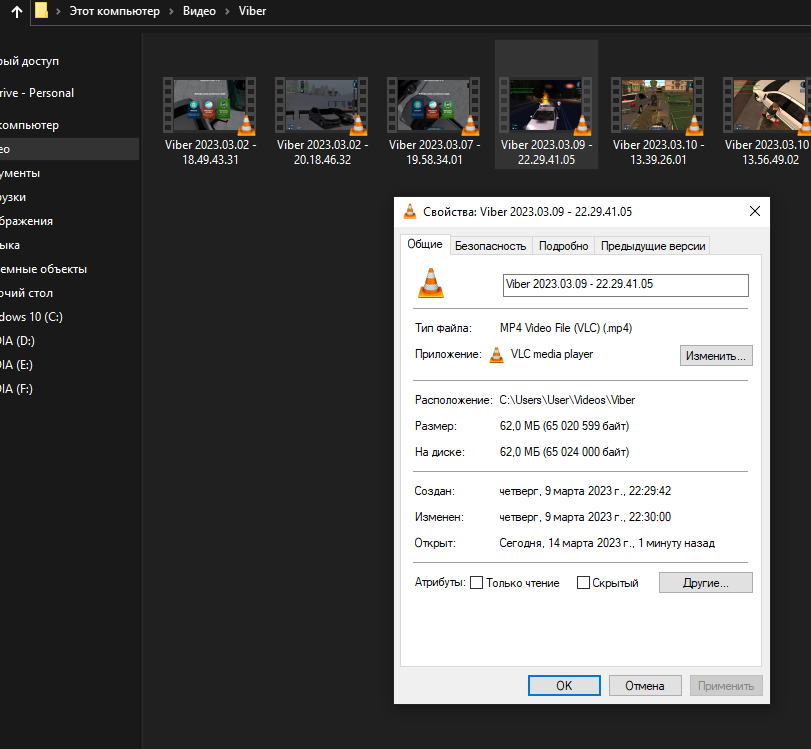The height and width of the screenshot is (749, 811).
Task: Select video Viber 2023.03.09 - 22.29.41.05 thumbnail
Action: pyautogui.click(x=546, y=105)
